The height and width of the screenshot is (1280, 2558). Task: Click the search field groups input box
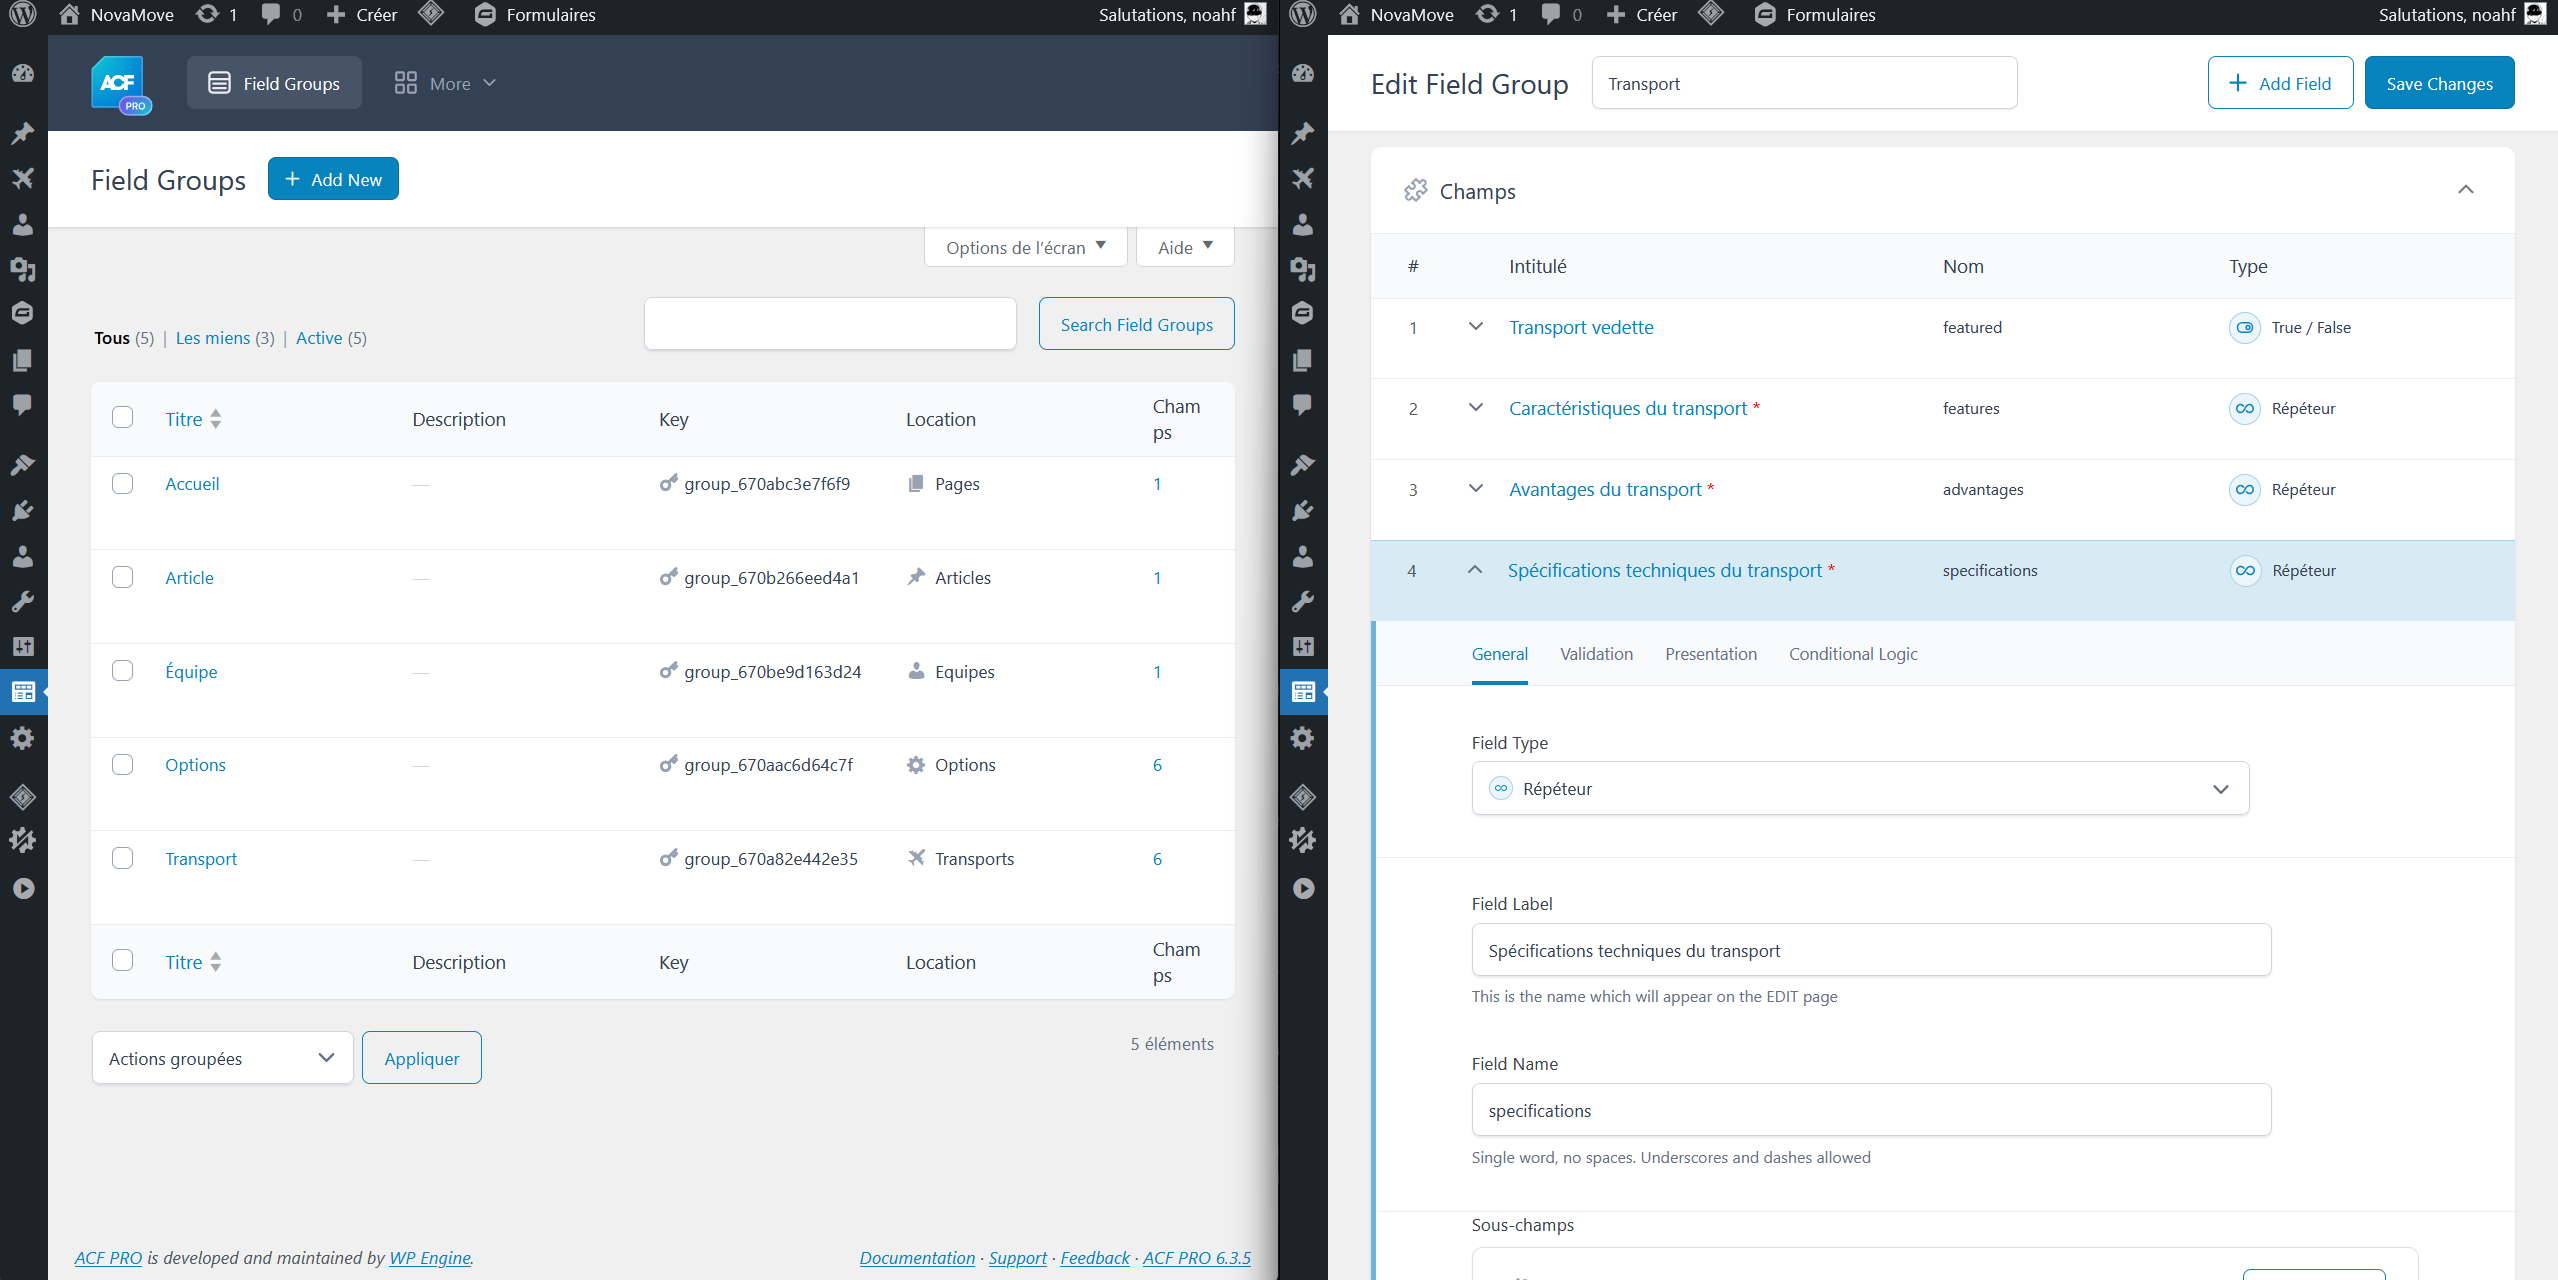(829, 324)
